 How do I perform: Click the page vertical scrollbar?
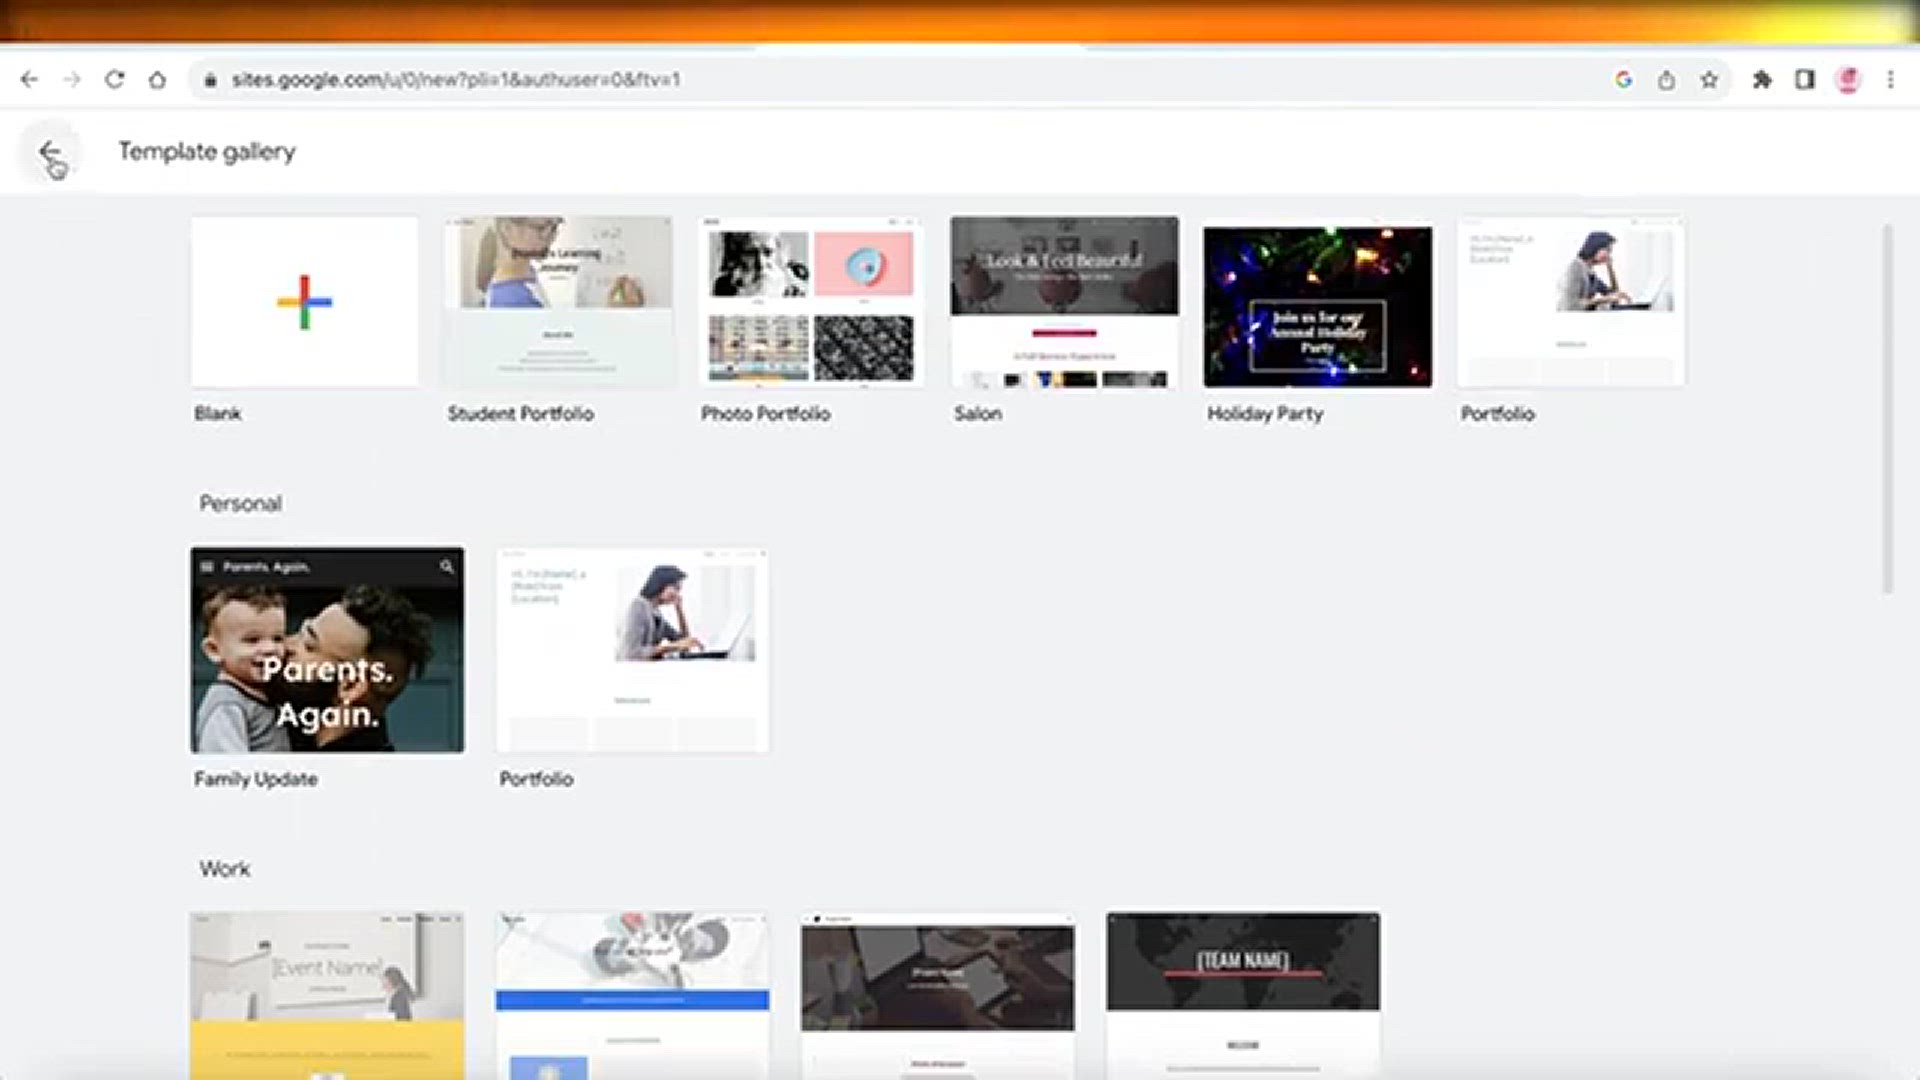pos(1887,410)
